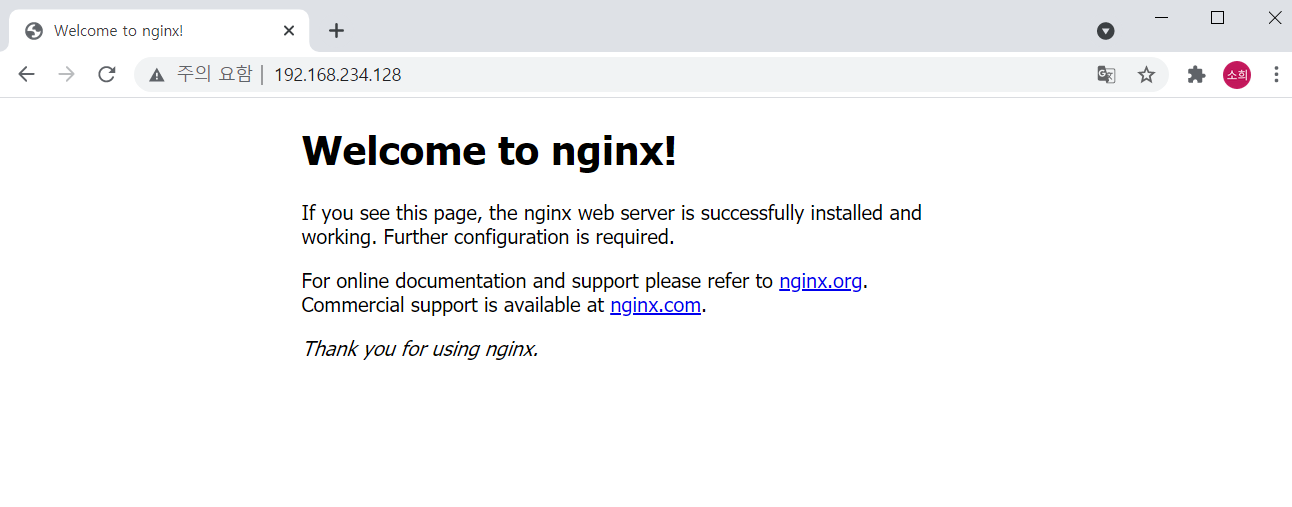Viewport: 1292px width, 507px height.
Task: Open a new tab with the plus button
Action: click(x=336, y=30)
